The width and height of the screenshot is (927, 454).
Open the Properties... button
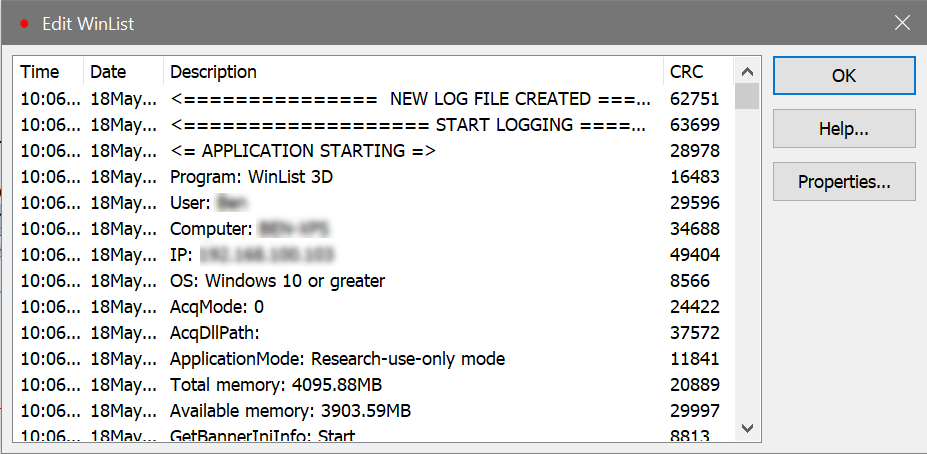[x=844, y=181]
